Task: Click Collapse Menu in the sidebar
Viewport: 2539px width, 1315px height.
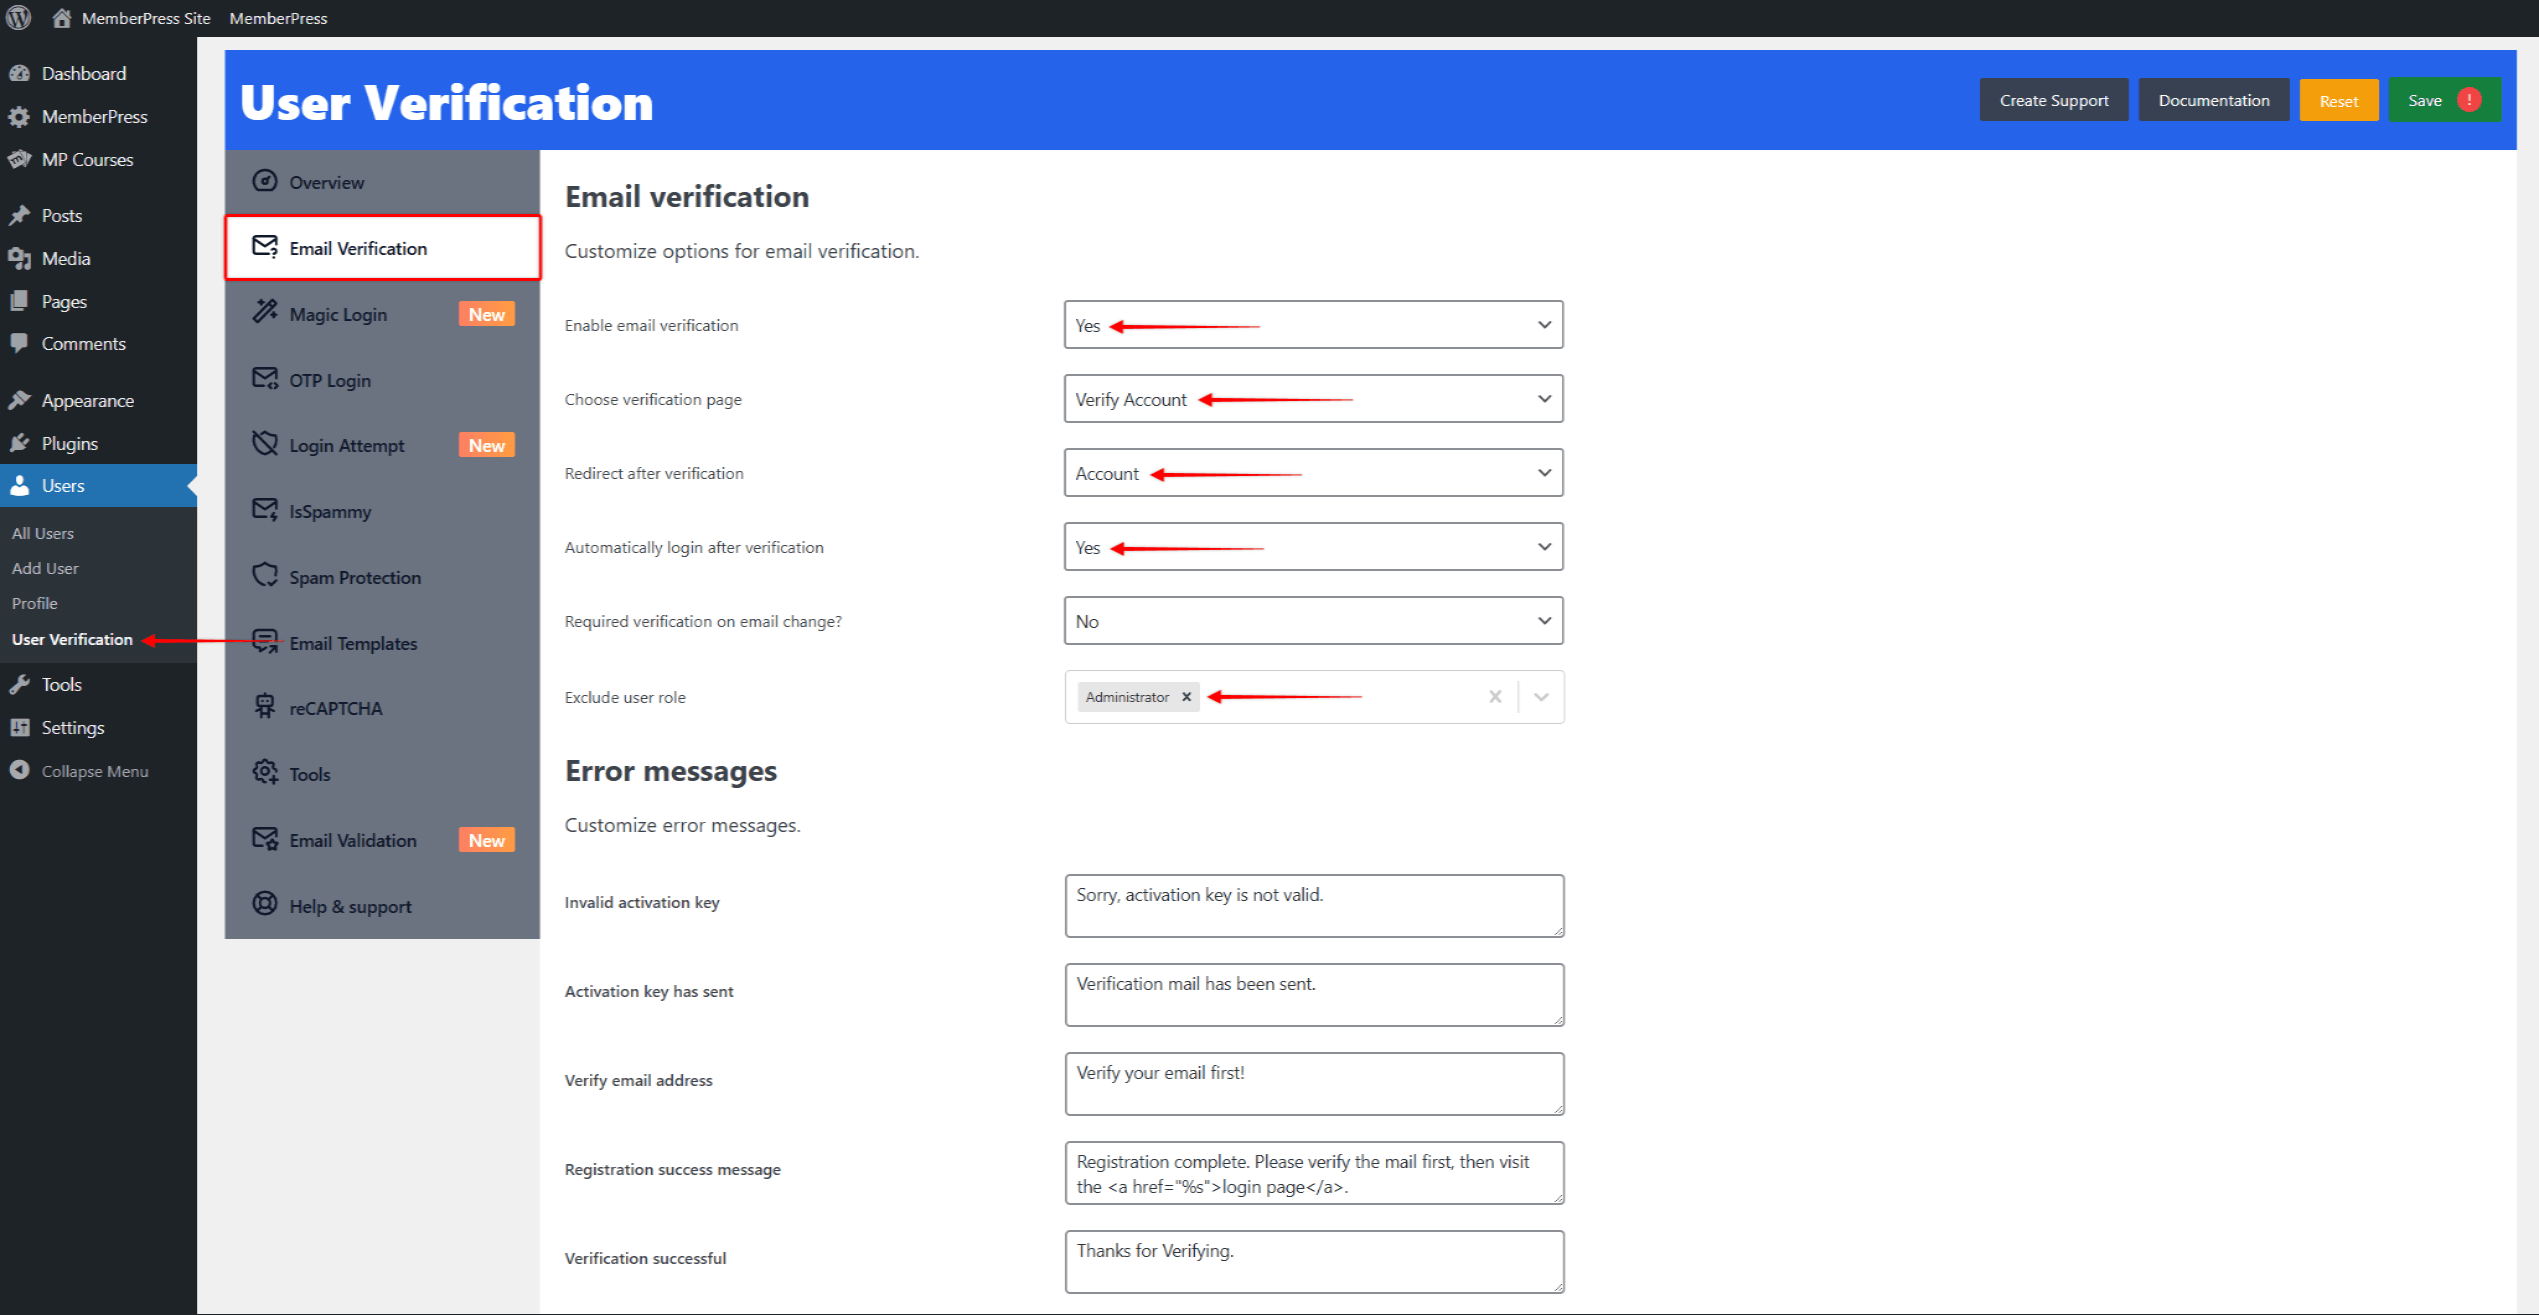Action: (x=94, y=771)
